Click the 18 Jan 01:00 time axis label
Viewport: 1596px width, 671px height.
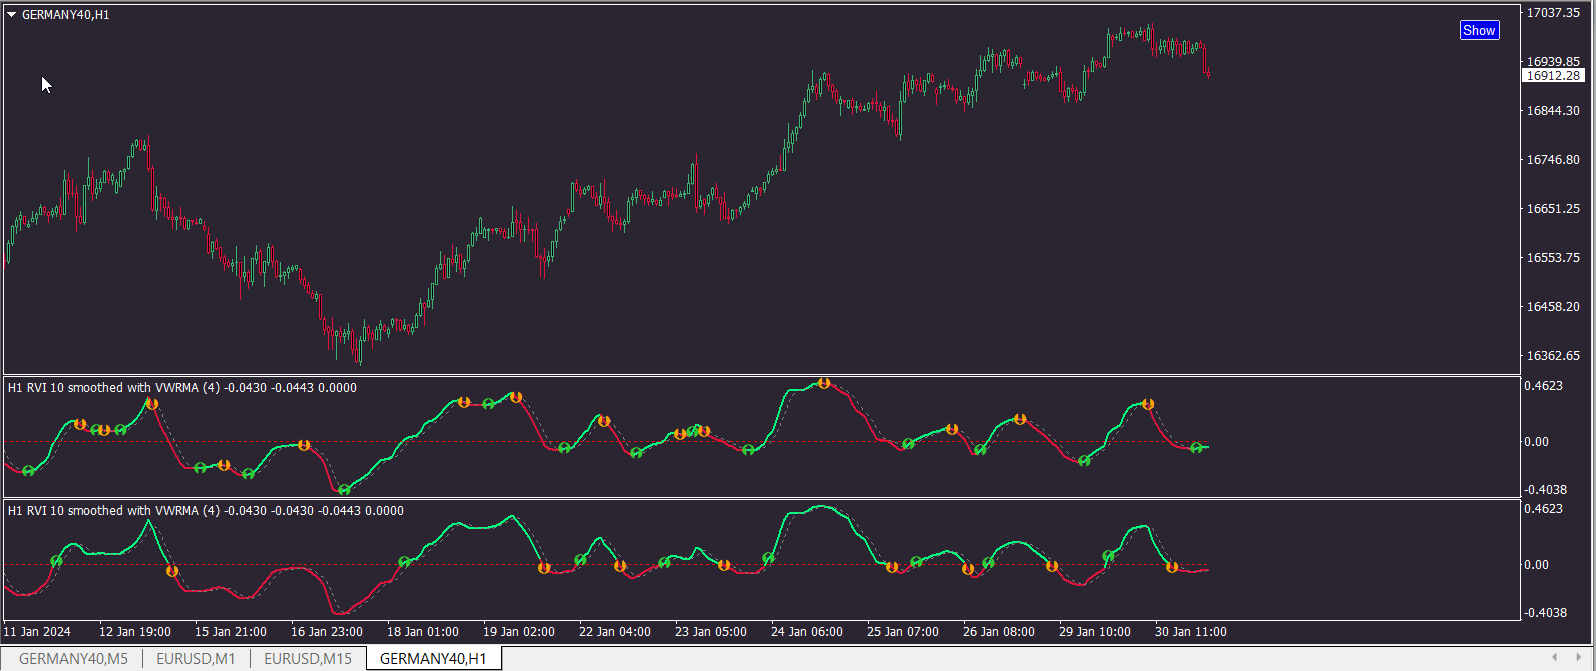tap(423, 632)
